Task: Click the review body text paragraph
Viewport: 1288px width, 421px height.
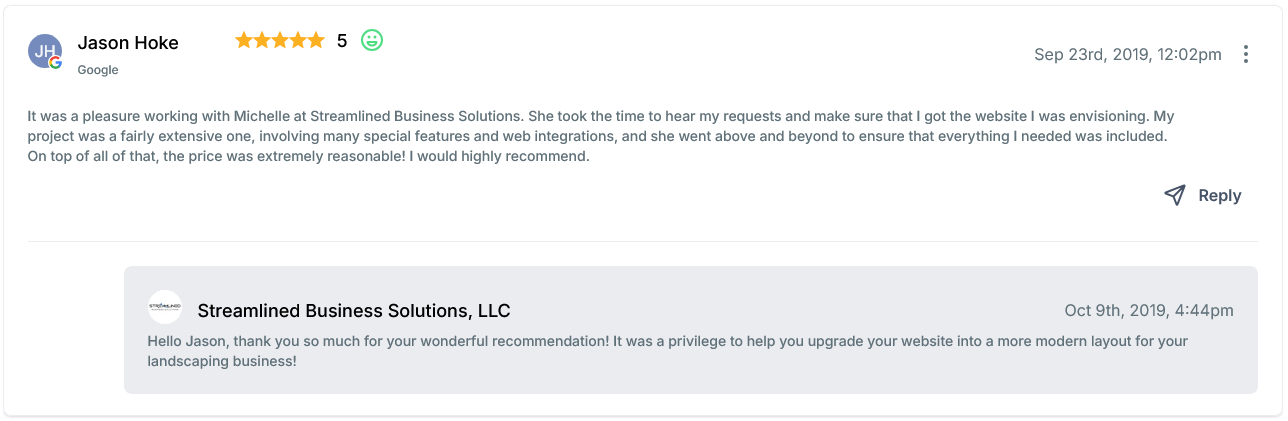Action: pyautogui.click(x=600, y=136)
